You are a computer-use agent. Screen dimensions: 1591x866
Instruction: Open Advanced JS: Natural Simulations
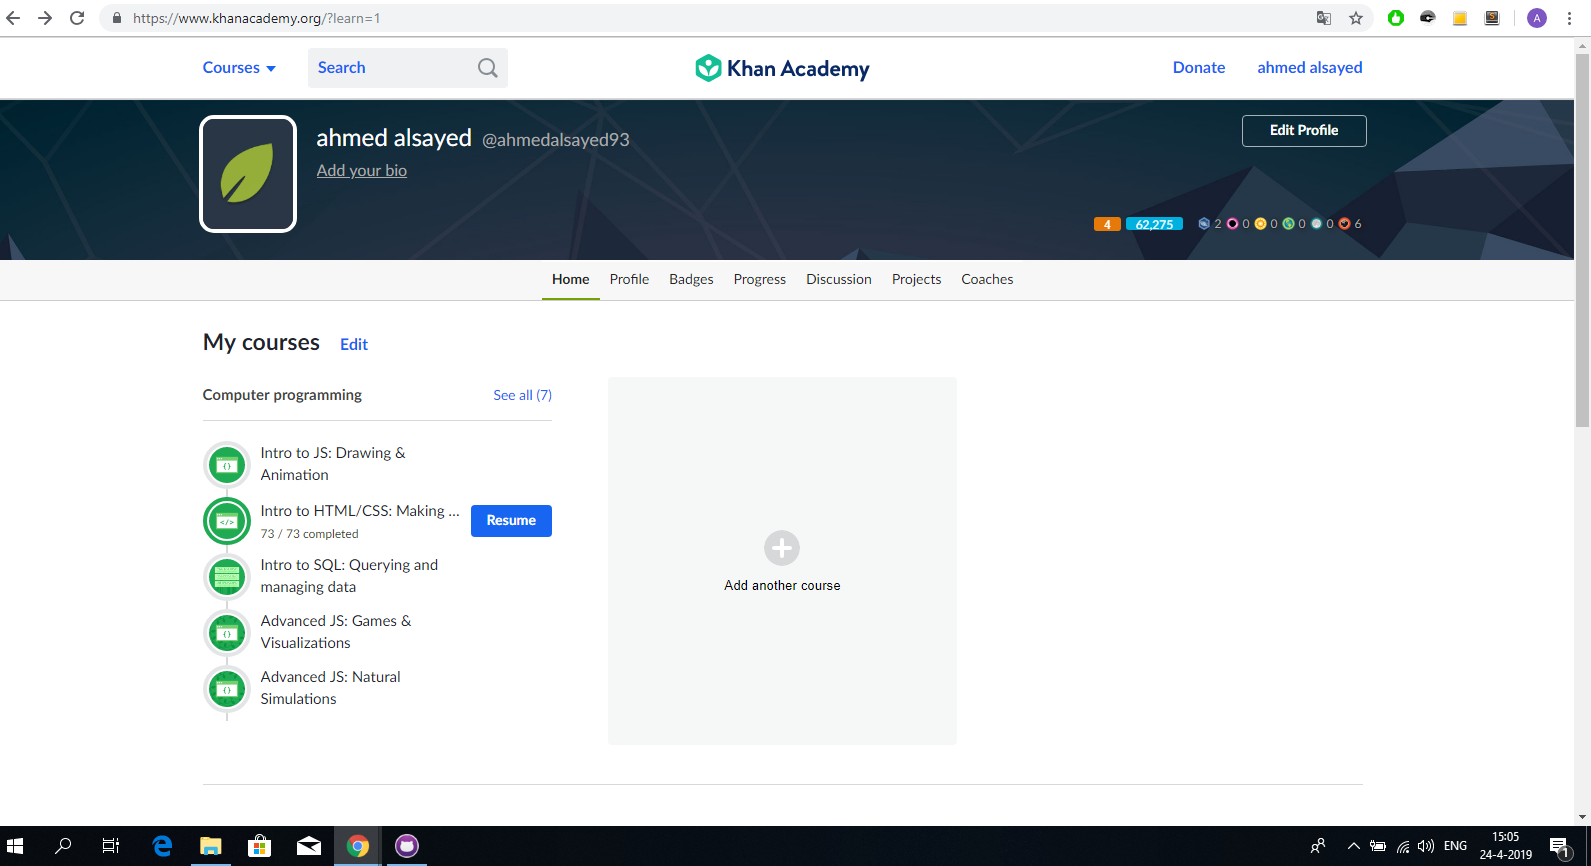coord(330,688)
